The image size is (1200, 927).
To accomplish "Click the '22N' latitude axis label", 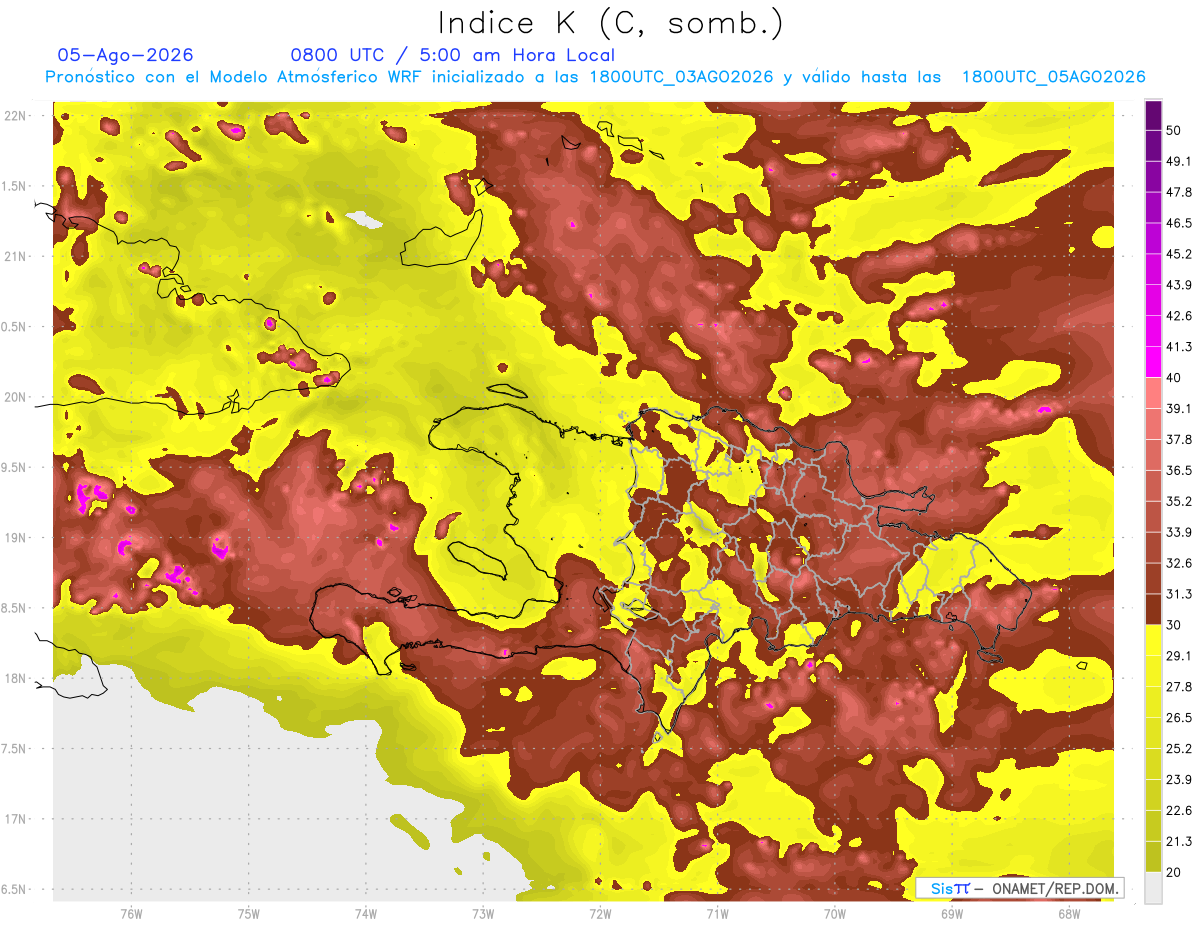I will pyautogui.click(x=15, y=116).
